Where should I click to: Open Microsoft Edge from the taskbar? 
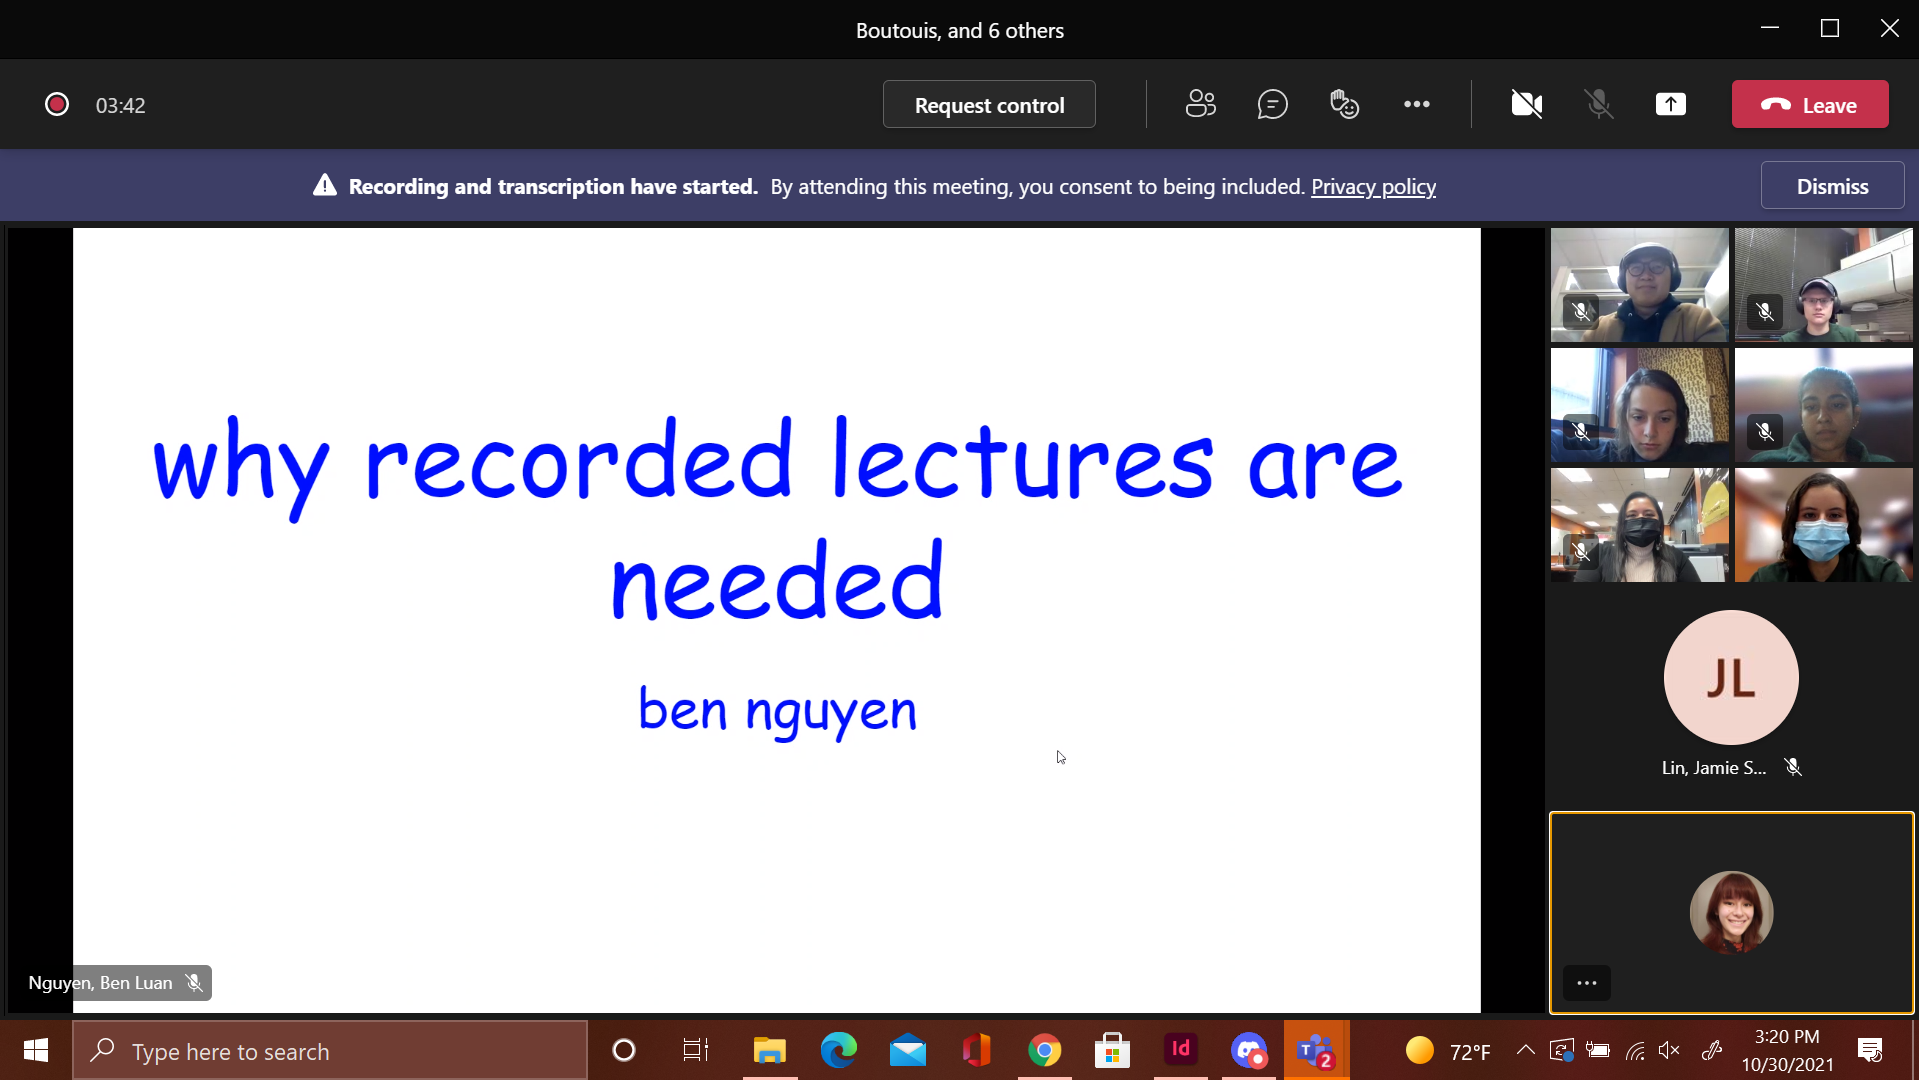point(838,1050)
